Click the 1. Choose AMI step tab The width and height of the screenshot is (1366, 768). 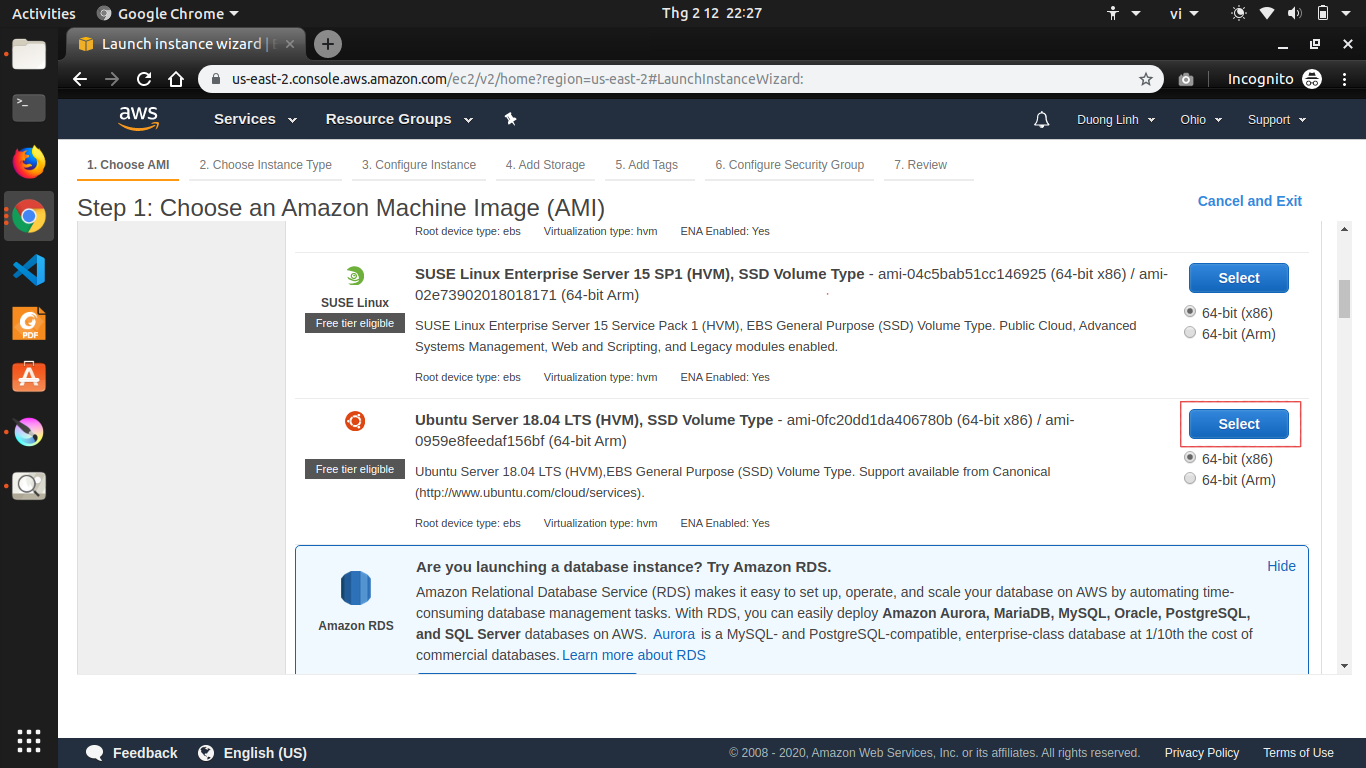click(x=128, y=165)
